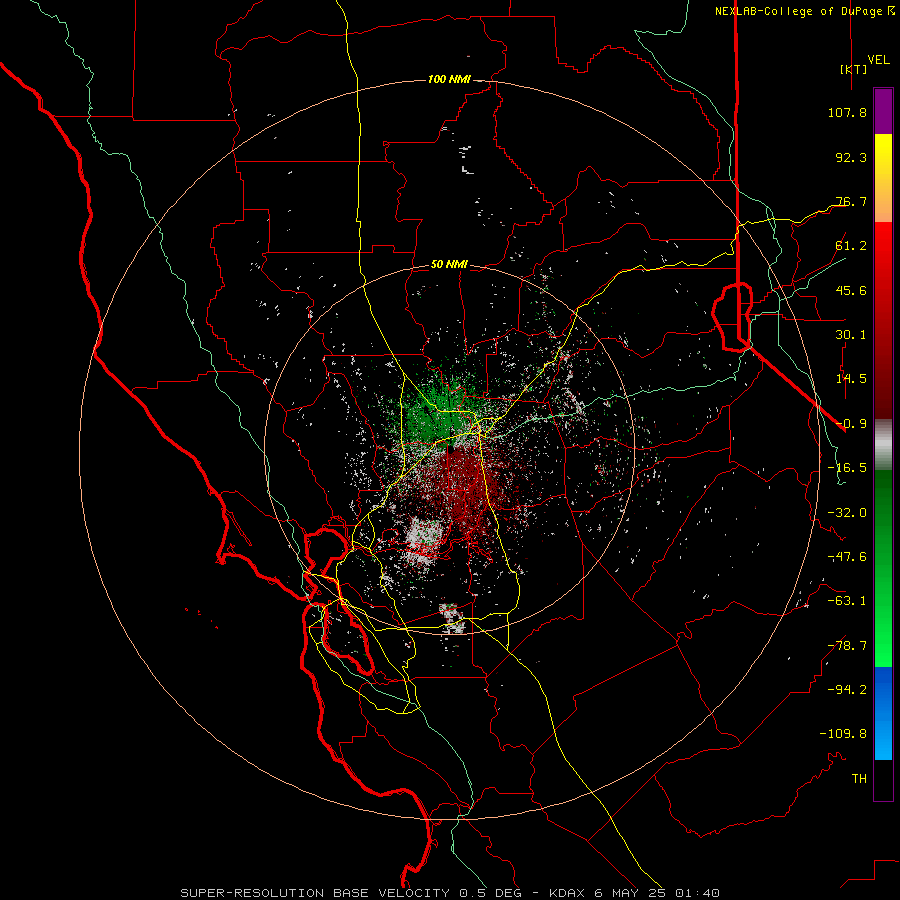Viewport: 900px width, 900px height.
Task: Pick the light blue segment near -109.8
Action: tap(883, 738)
